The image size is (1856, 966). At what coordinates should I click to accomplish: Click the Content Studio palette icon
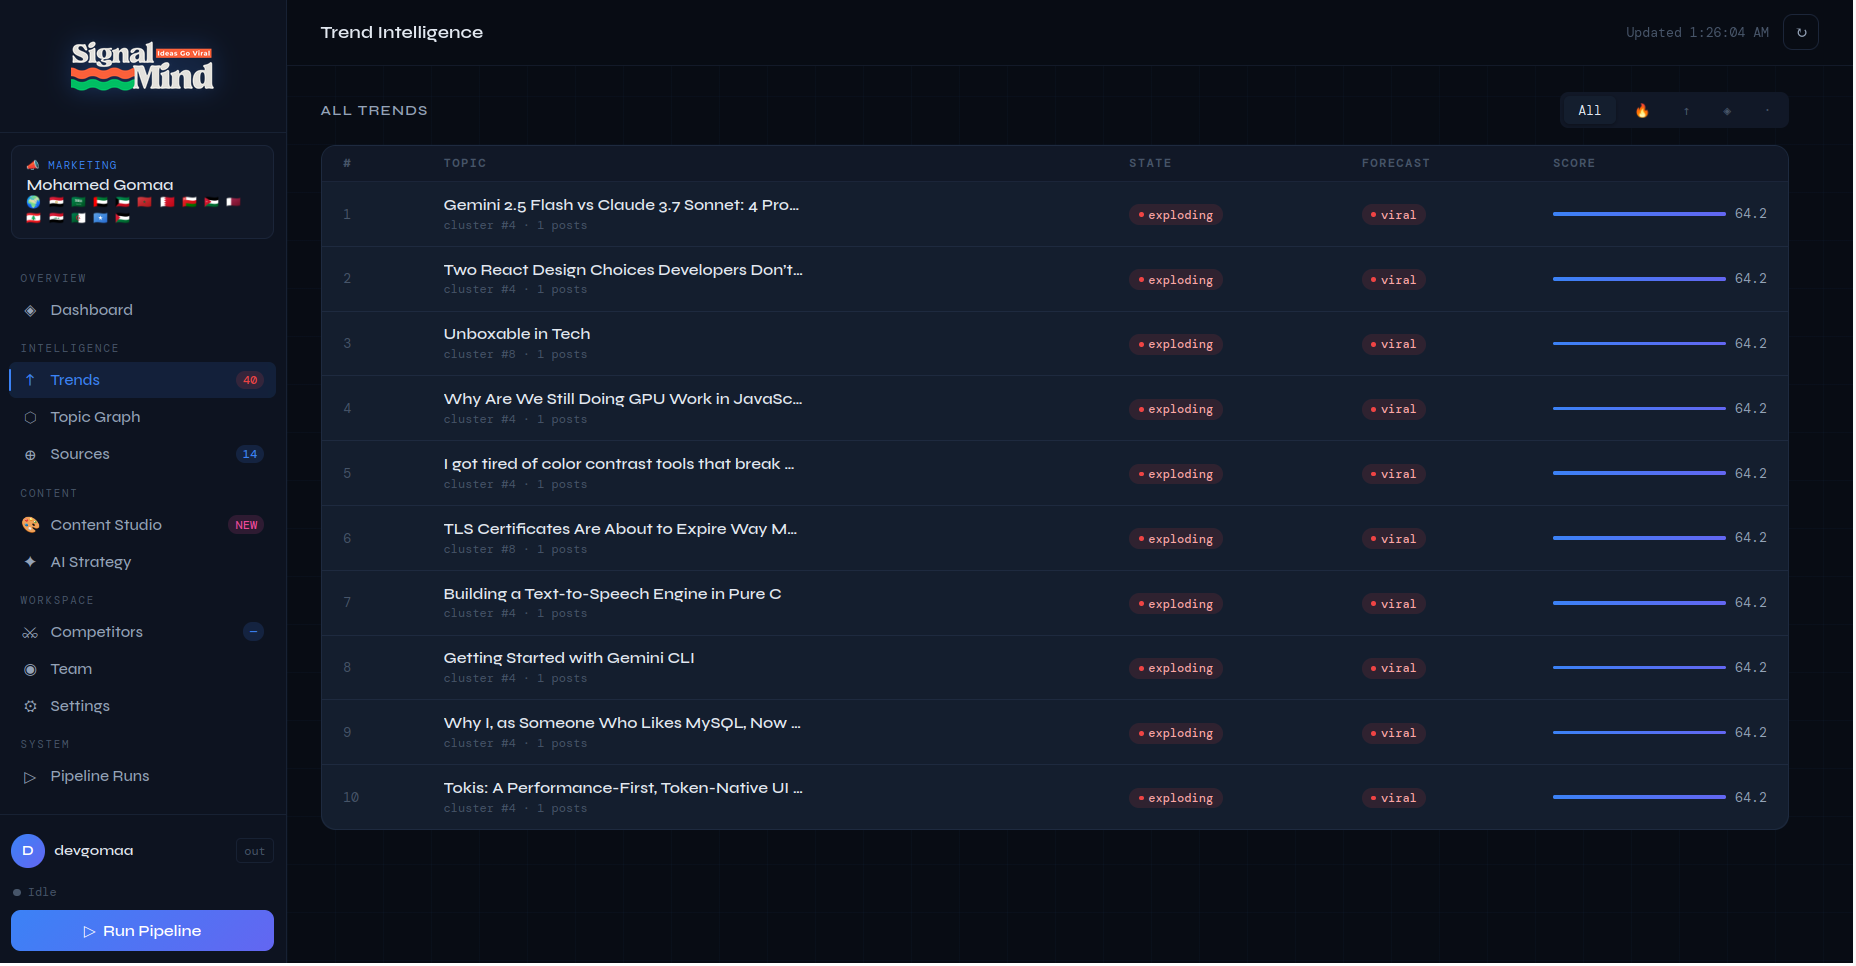point(30,526)
